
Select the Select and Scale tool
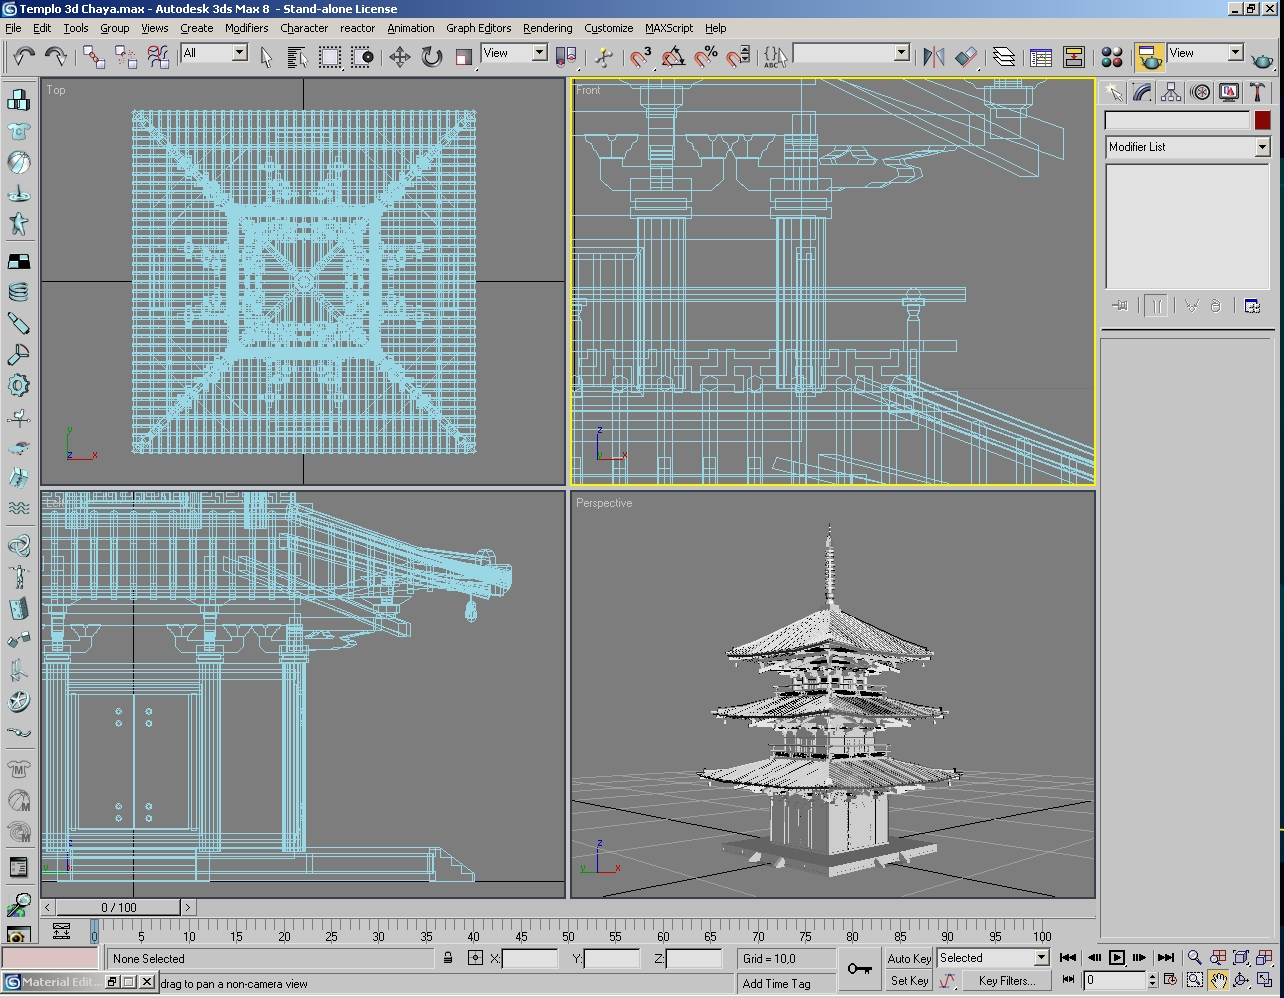[x=463, y=56]
